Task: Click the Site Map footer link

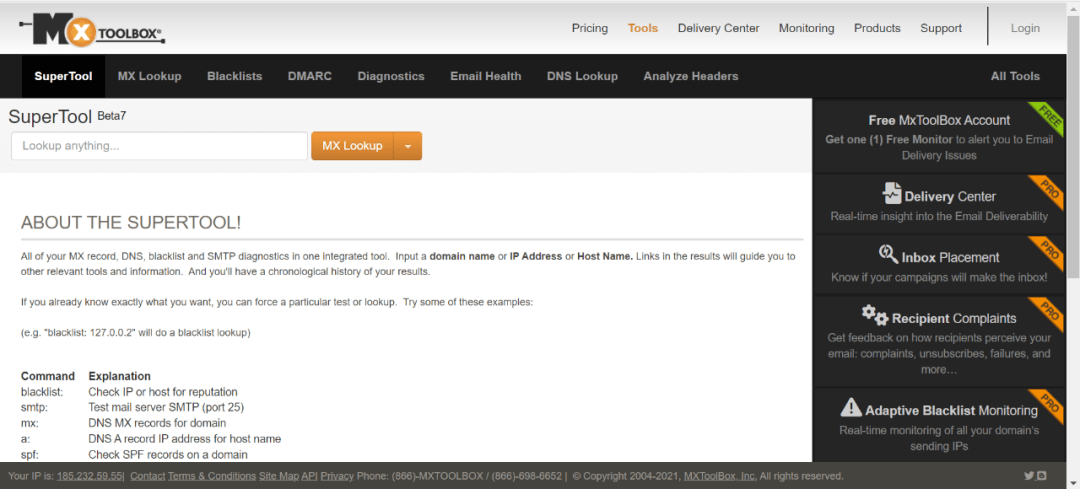Action: pyautogui.click(x=279, y=476)
